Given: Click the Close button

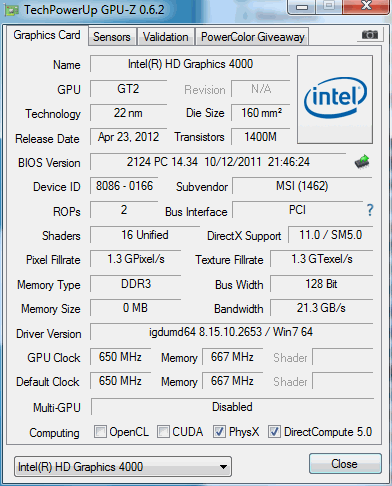Looking at the screenshot, I should point(345,464).
